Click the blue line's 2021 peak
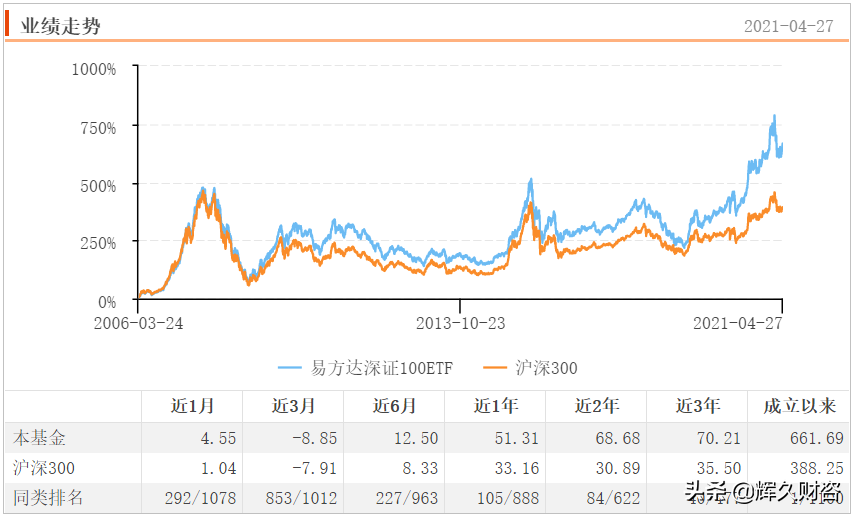856x517 pixels. click(774, 116)
